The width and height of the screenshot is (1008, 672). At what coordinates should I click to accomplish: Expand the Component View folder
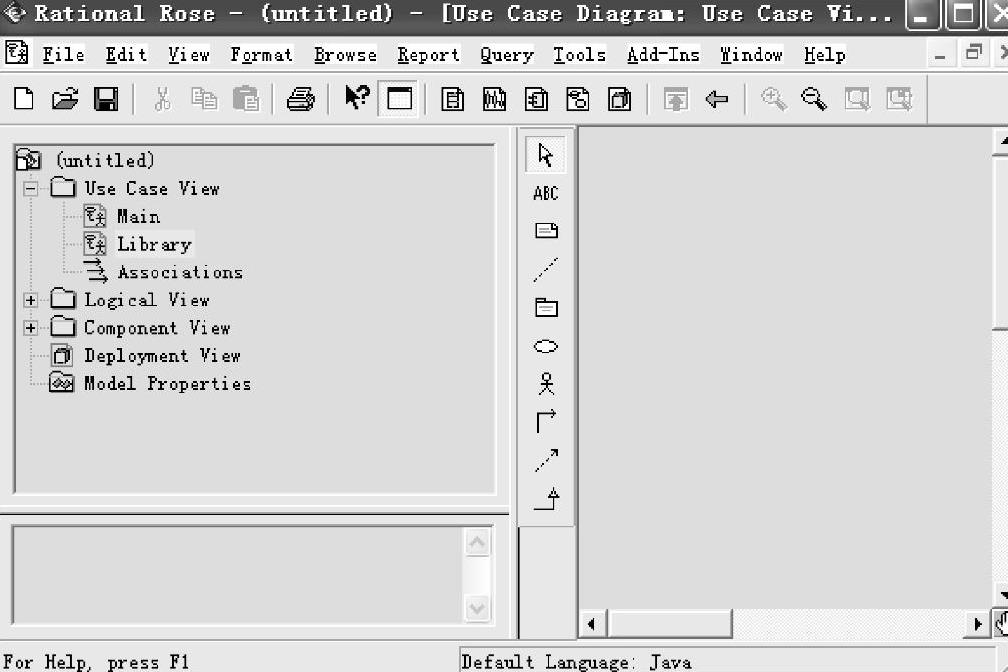30,328
